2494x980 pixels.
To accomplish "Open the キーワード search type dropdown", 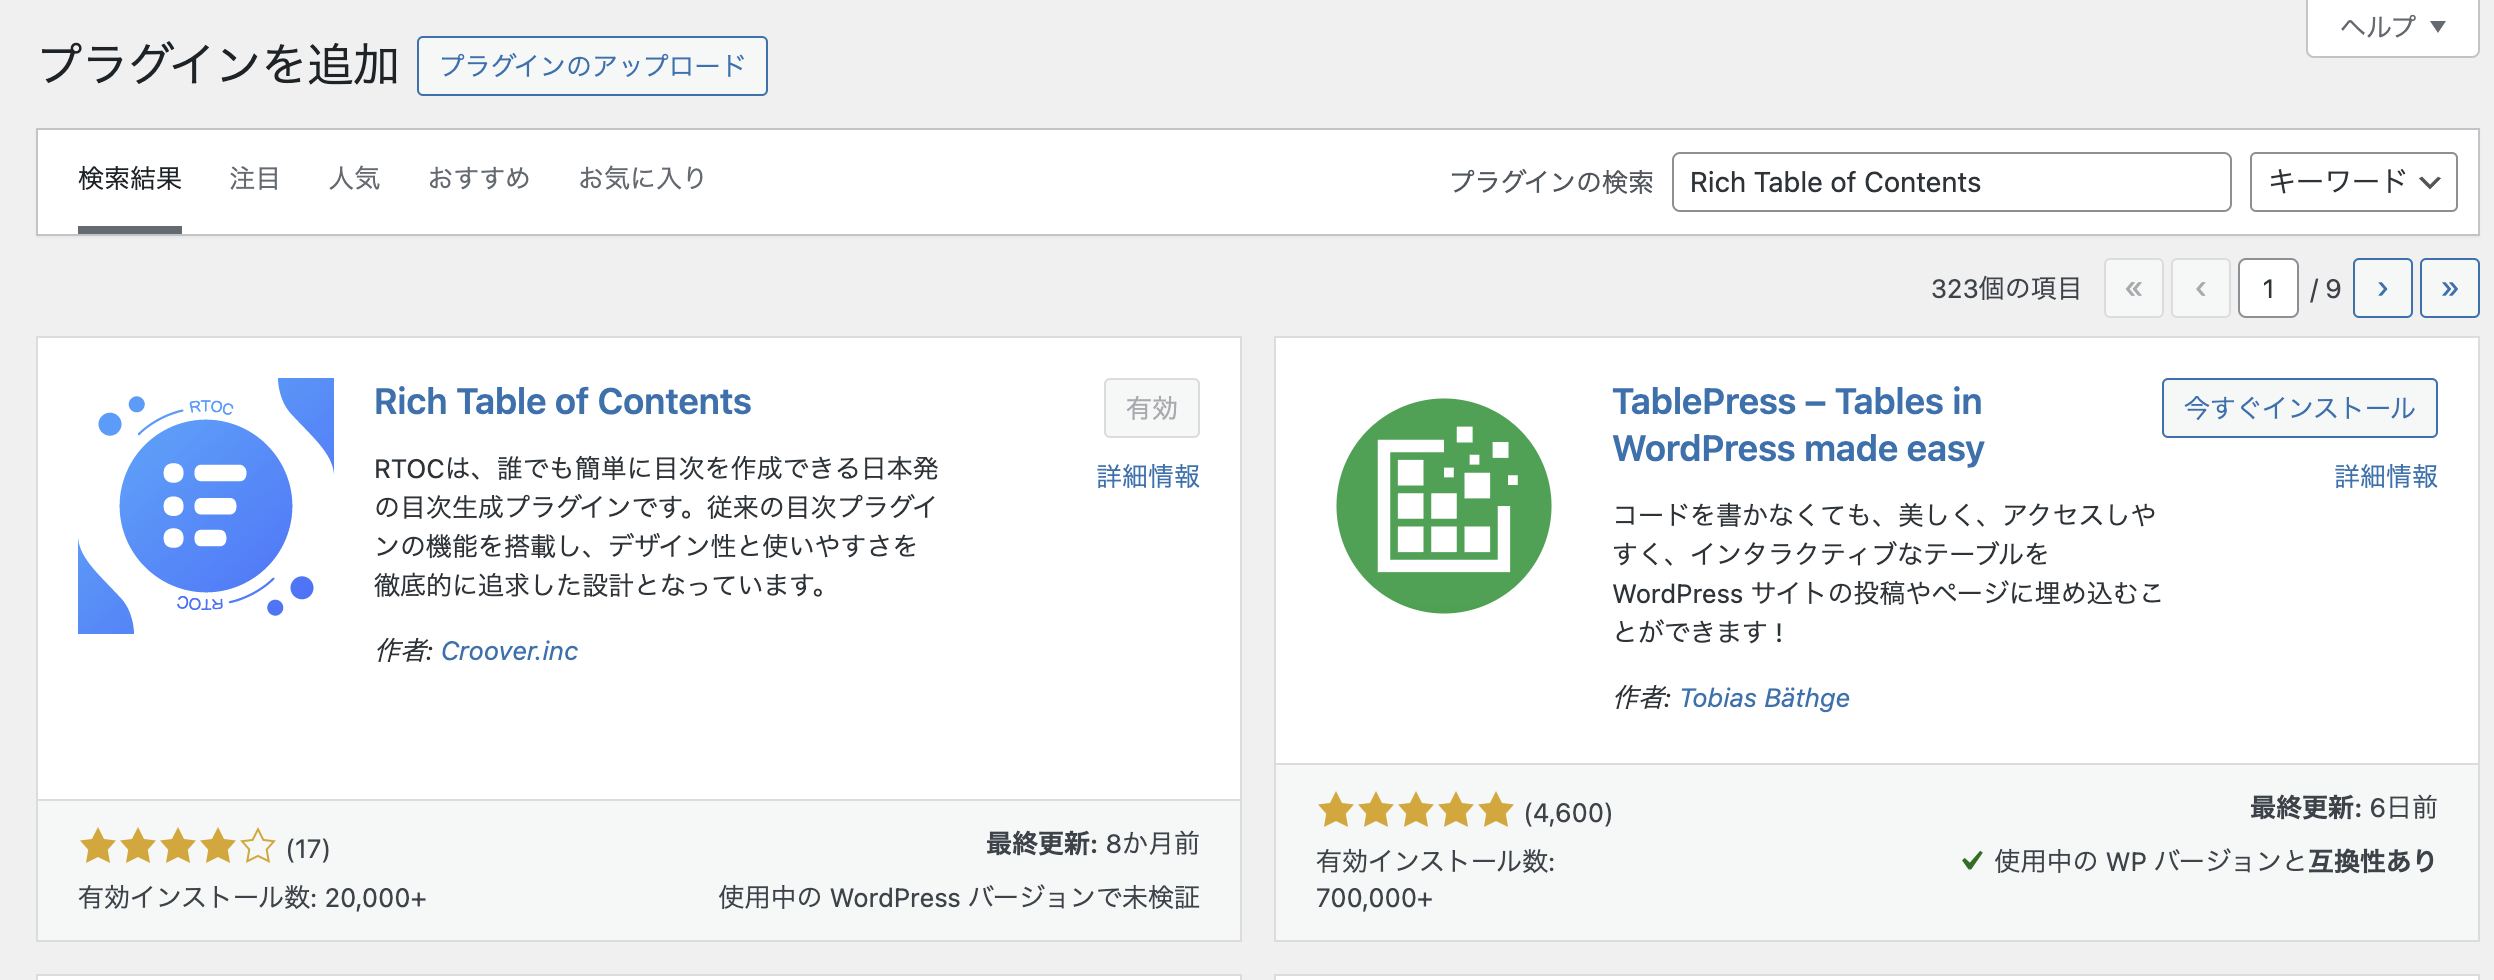I will tap(2353, 182).
